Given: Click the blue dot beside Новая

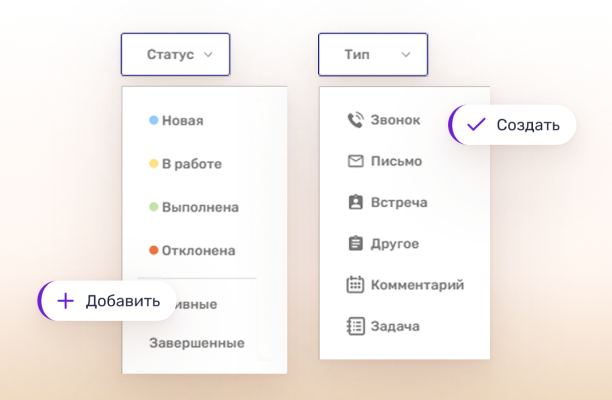Looking at the screenshot, I should [x=154, y=120].
